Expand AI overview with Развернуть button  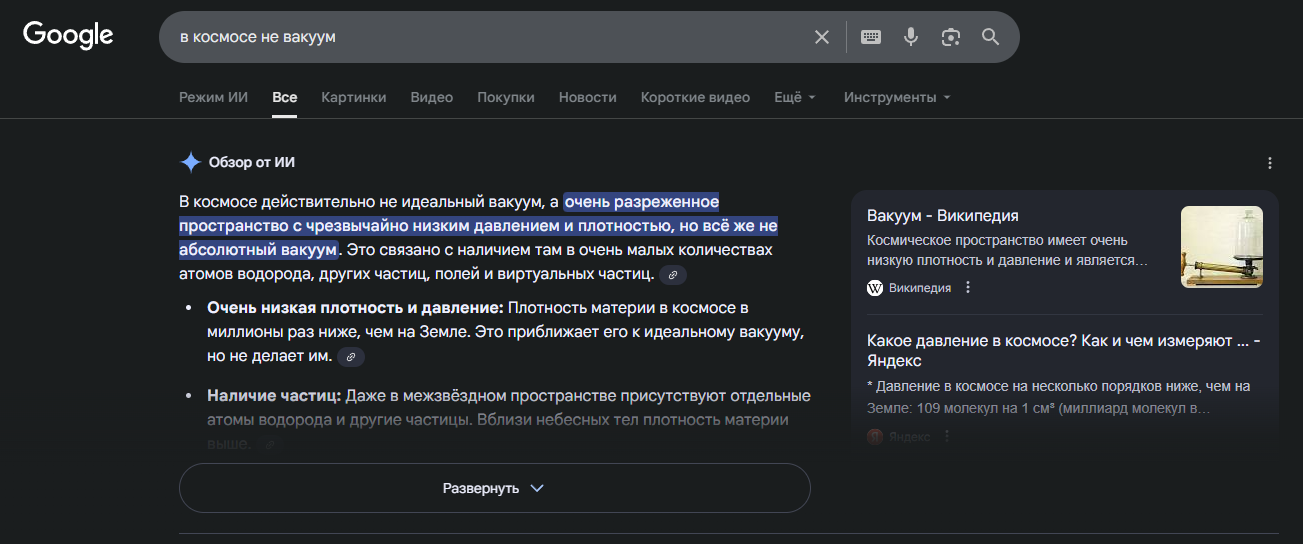coord(494,488)
